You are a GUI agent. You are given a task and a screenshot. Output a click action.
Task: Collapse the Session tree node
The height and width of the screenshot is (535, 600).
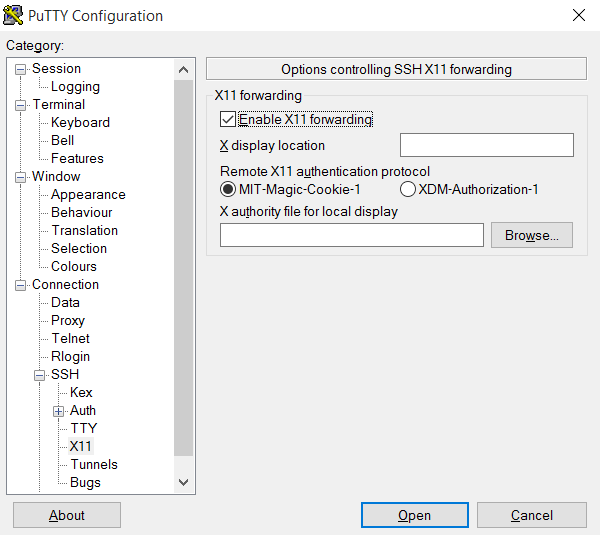(21, 69)
